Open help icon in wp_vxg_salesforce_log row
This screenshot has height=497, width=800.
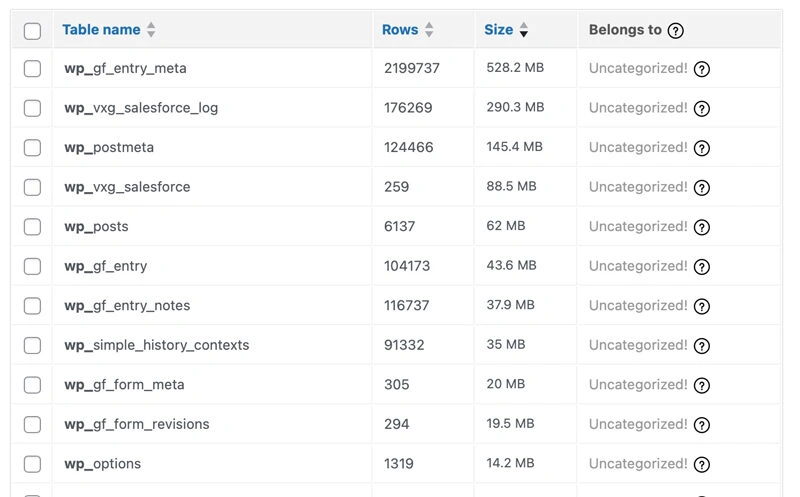[702, 109]
